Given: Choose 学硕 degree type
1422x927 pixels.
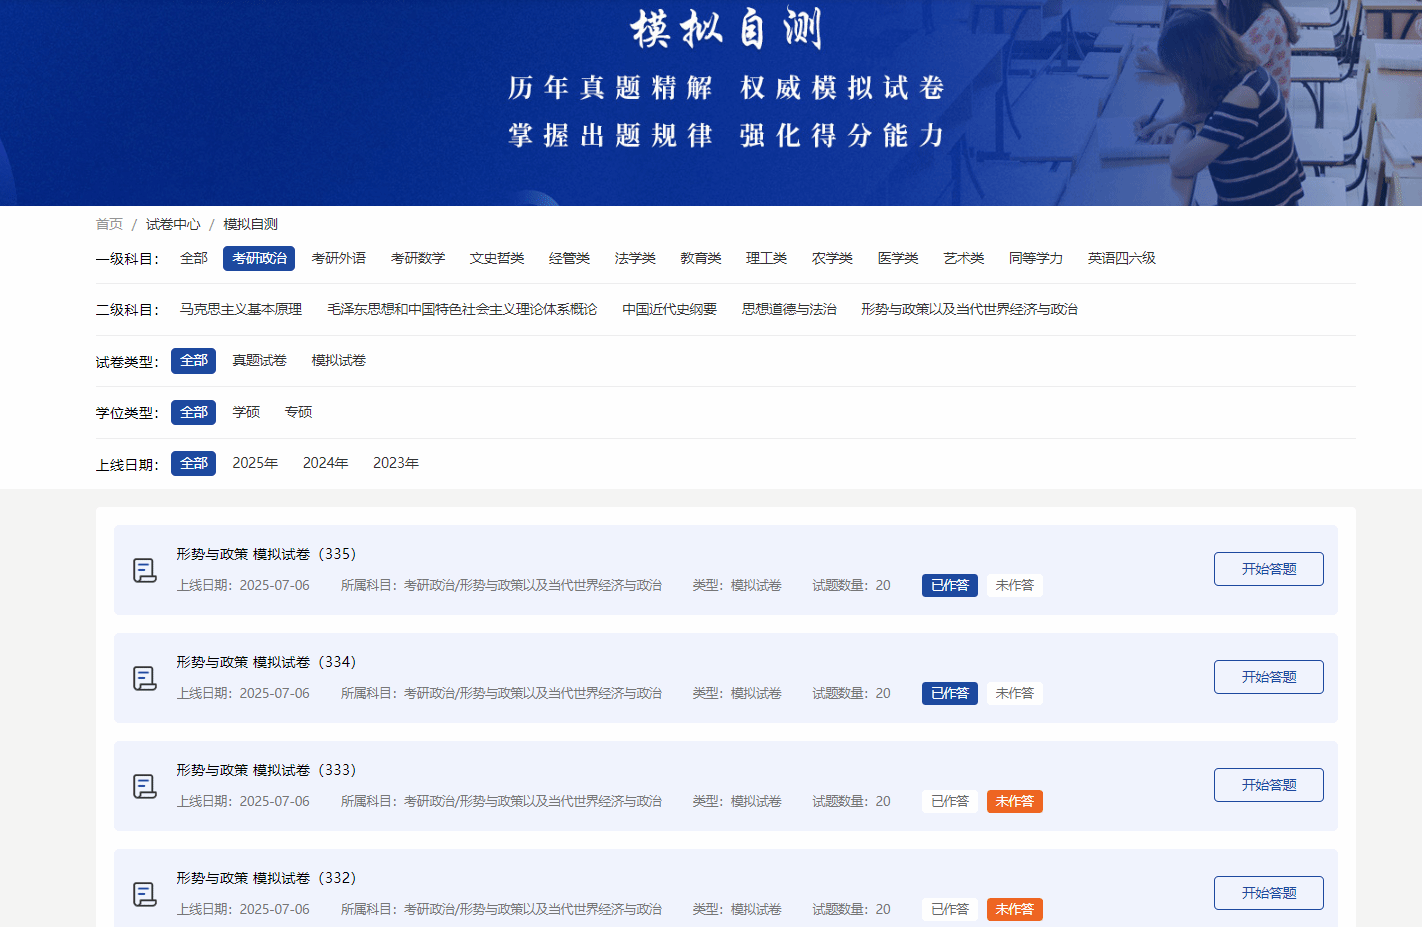Looking at the screenshot, I should point(246,412).
